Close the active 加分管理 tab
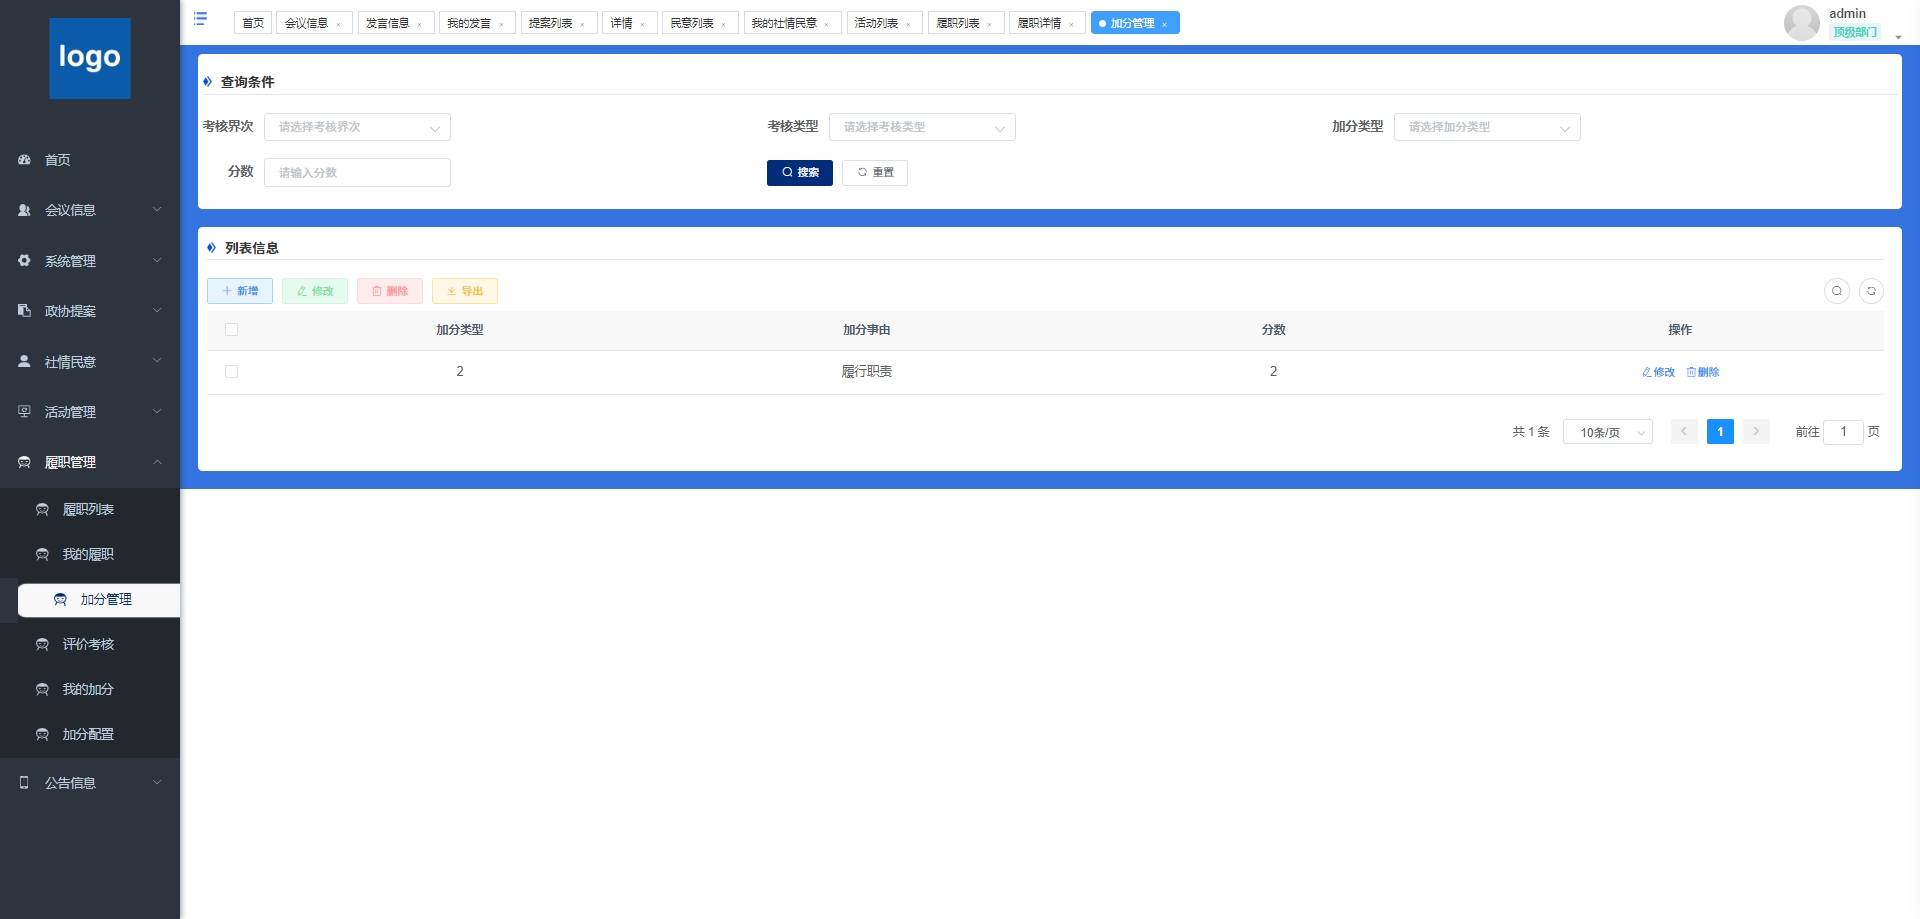Screen dimensions: 1920x919 (x=1165, y=24)
